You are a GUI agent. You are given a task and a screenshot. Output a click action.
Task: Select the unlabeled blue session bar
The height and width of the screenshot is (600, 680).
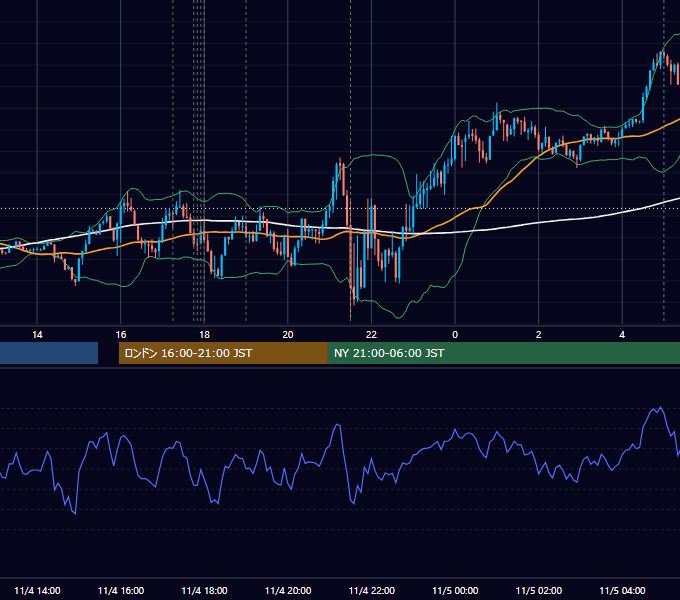point(49,353)
